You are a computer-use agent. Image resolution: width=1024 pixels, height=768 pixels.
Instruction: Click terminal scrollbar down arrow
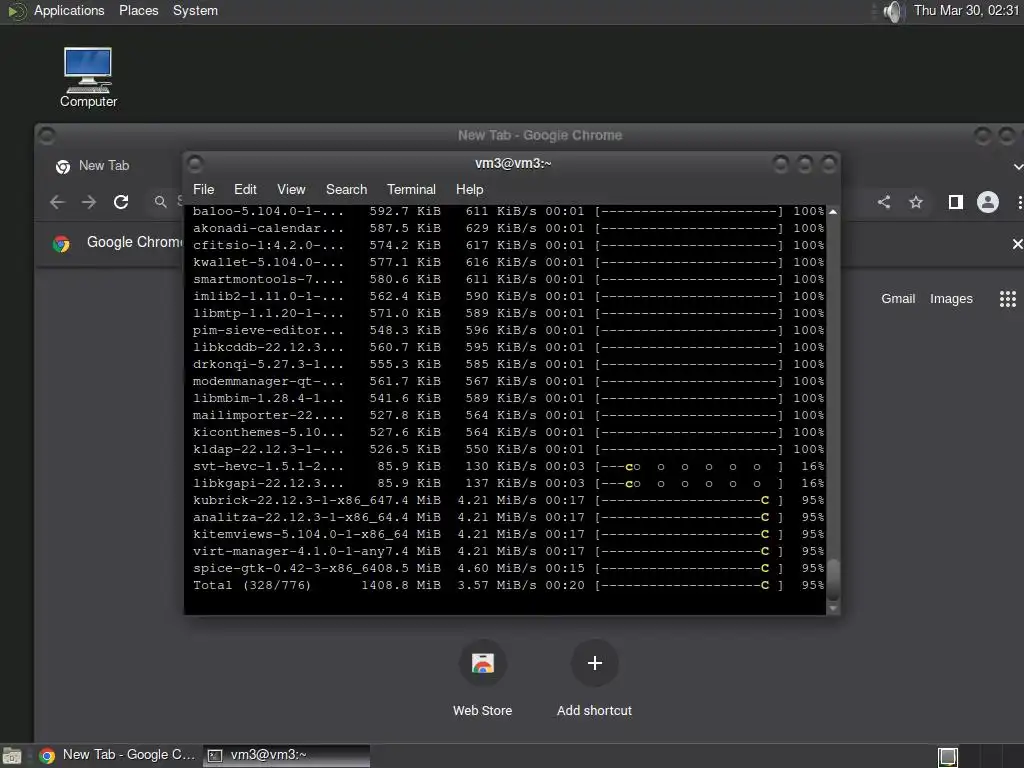(x=833, y=609)
